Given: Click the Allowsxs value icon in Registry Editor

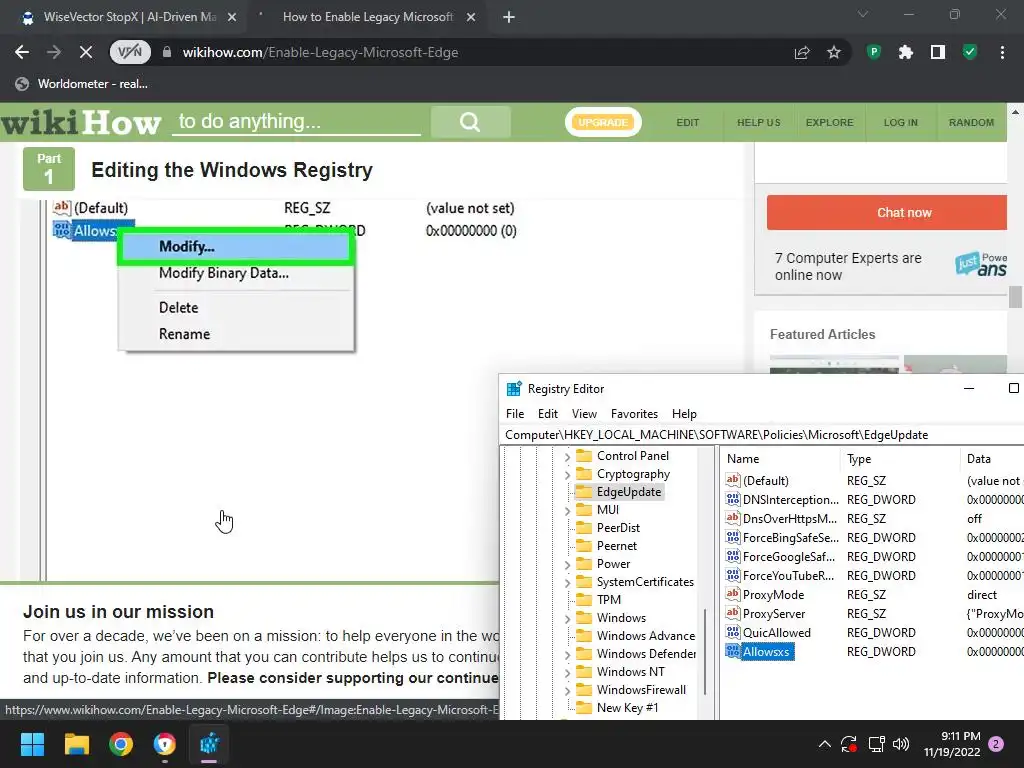Looking at the screenshot, I should point(733,651).
